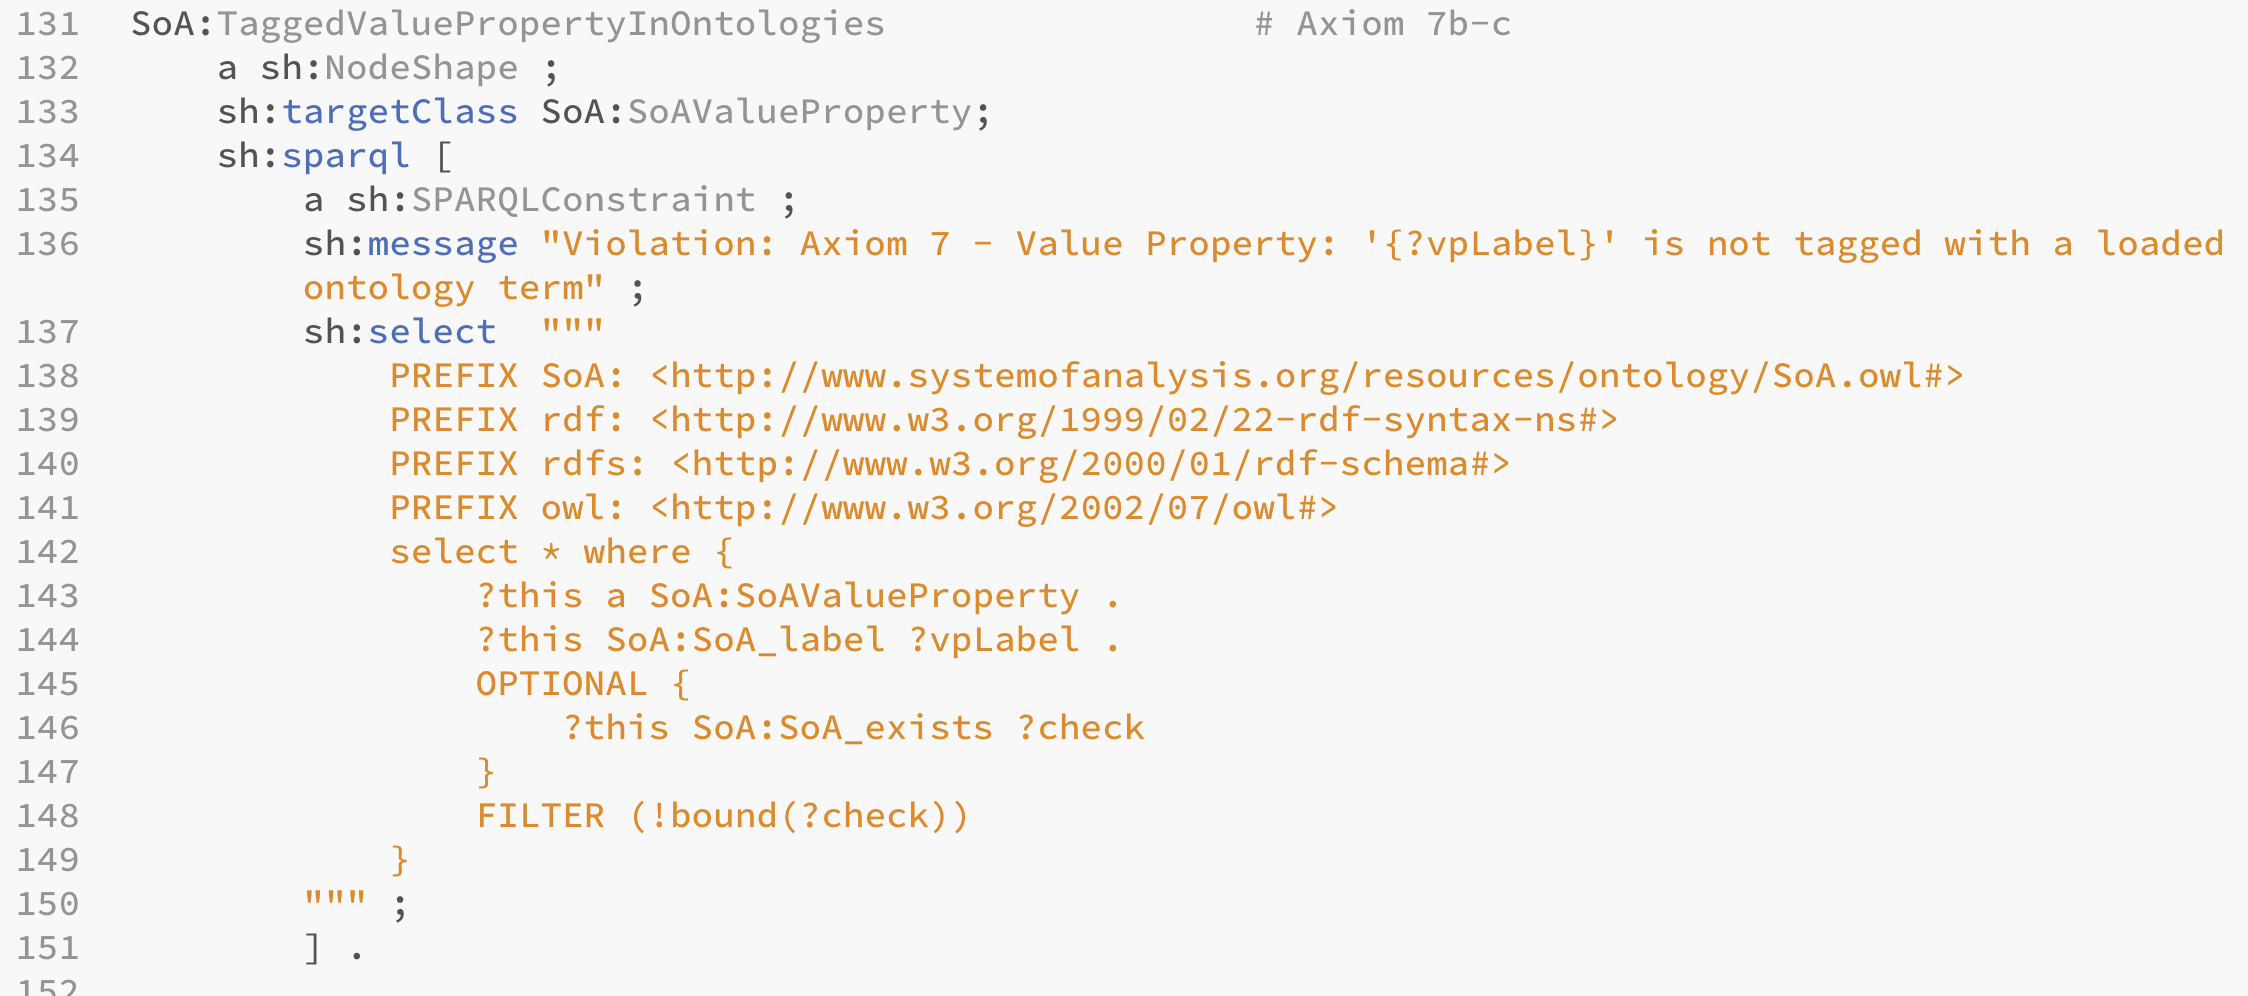This screenshot has width=2248, height=996.
Task: Click the sh:targetClass property
Action: 368,112
